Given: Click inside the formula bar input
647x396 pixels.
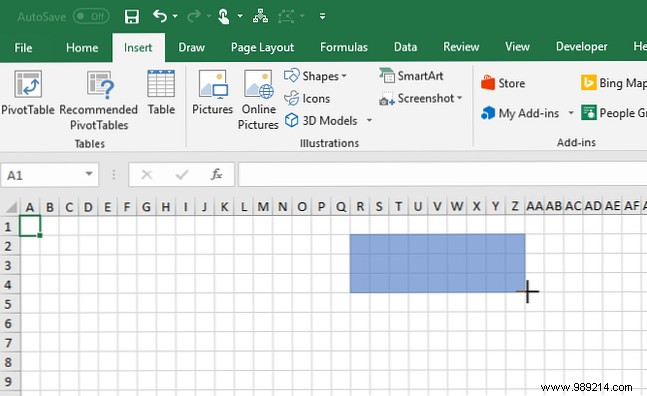Looking at the screenshot, I should tap(442, 174).
